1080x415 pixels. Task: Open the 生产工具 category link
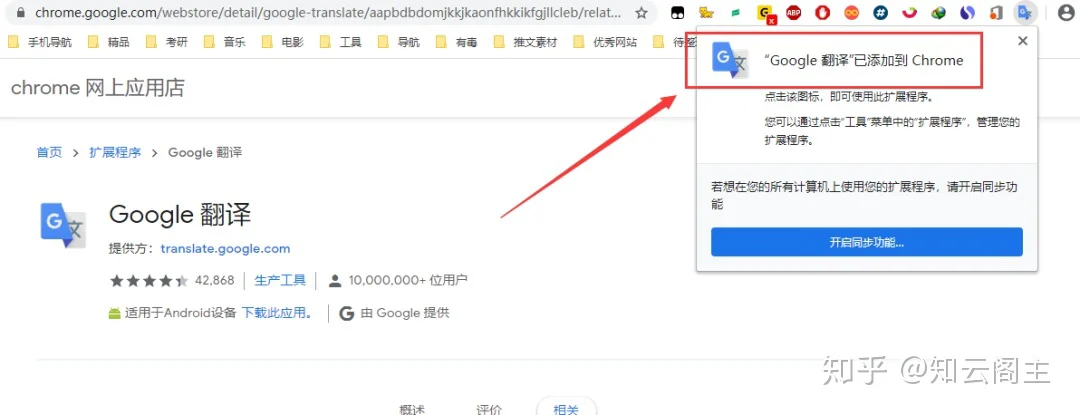280,280
